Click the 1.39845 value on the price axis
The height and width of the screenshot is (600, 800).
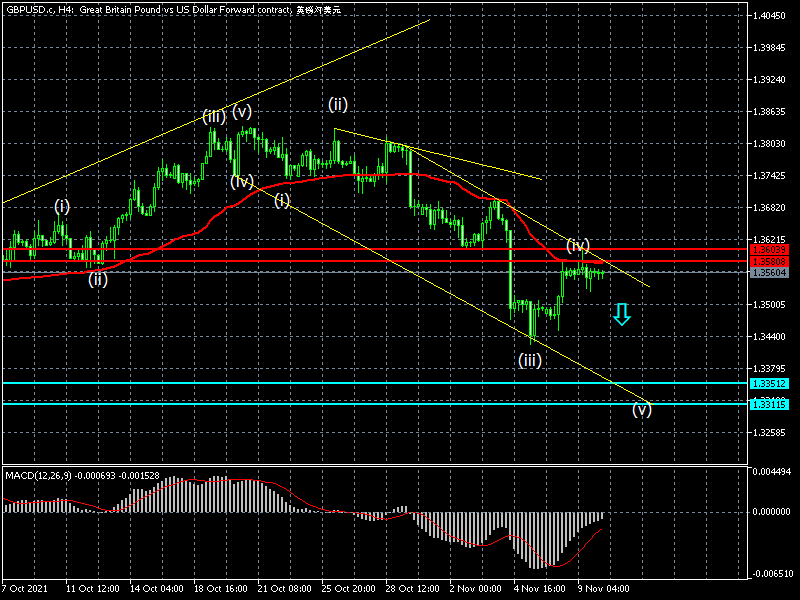click(769, 48)
